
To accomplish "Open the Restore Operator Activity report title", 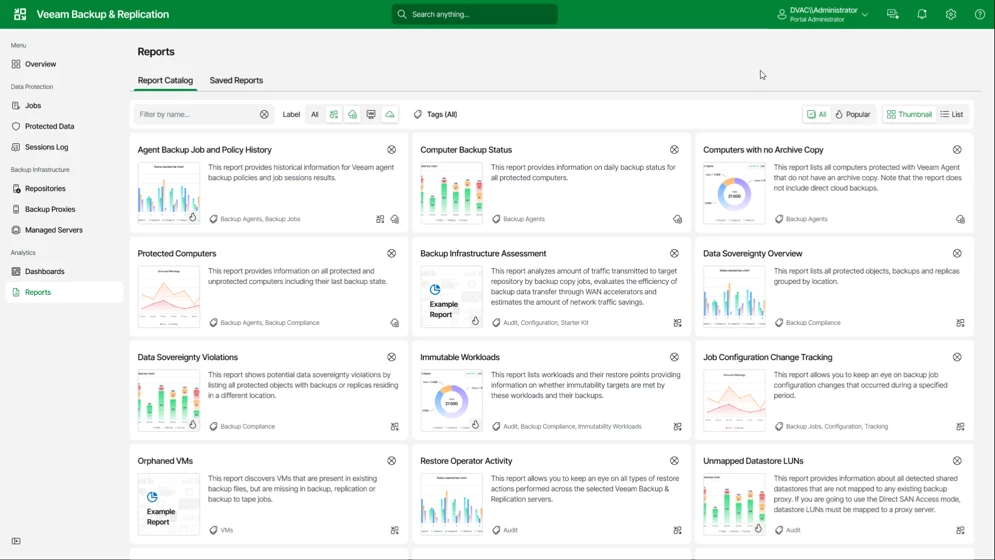I will click(466, 461).
